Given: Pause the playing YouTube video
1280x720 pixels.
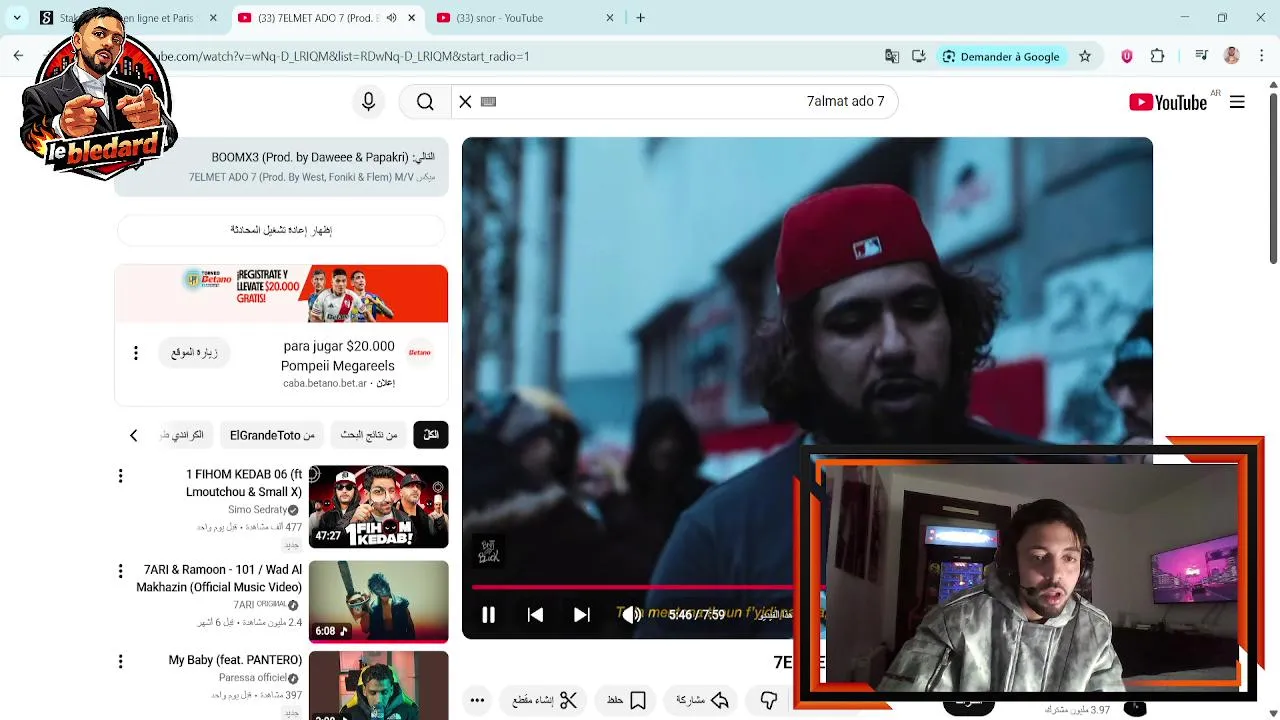Looking at the screenshot, I should point(488,615).
